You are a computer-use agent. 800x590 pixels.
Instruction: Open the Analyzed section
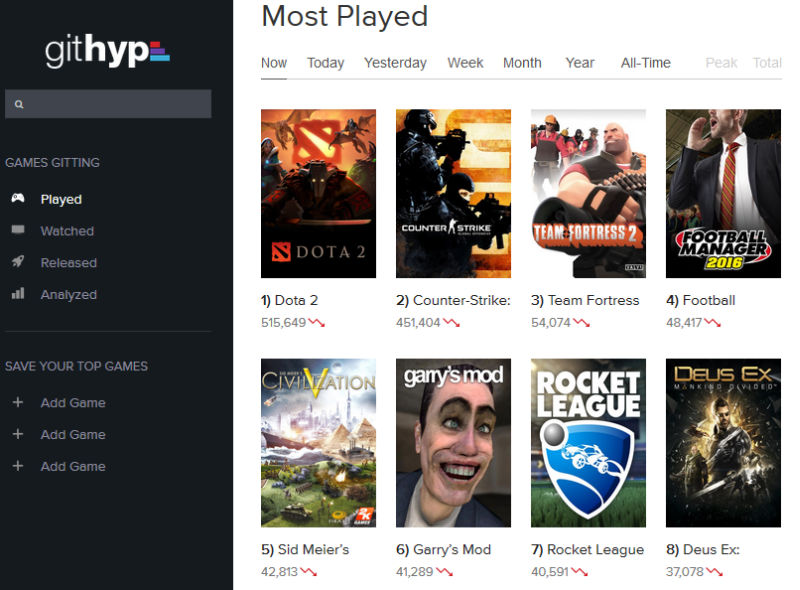click(69, 294)
